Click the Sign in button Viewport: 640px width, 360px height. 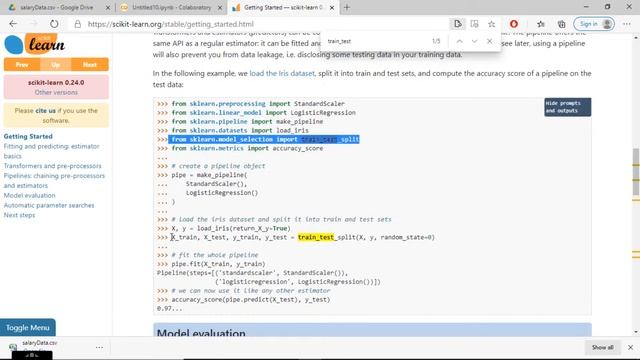coord(594,24)
